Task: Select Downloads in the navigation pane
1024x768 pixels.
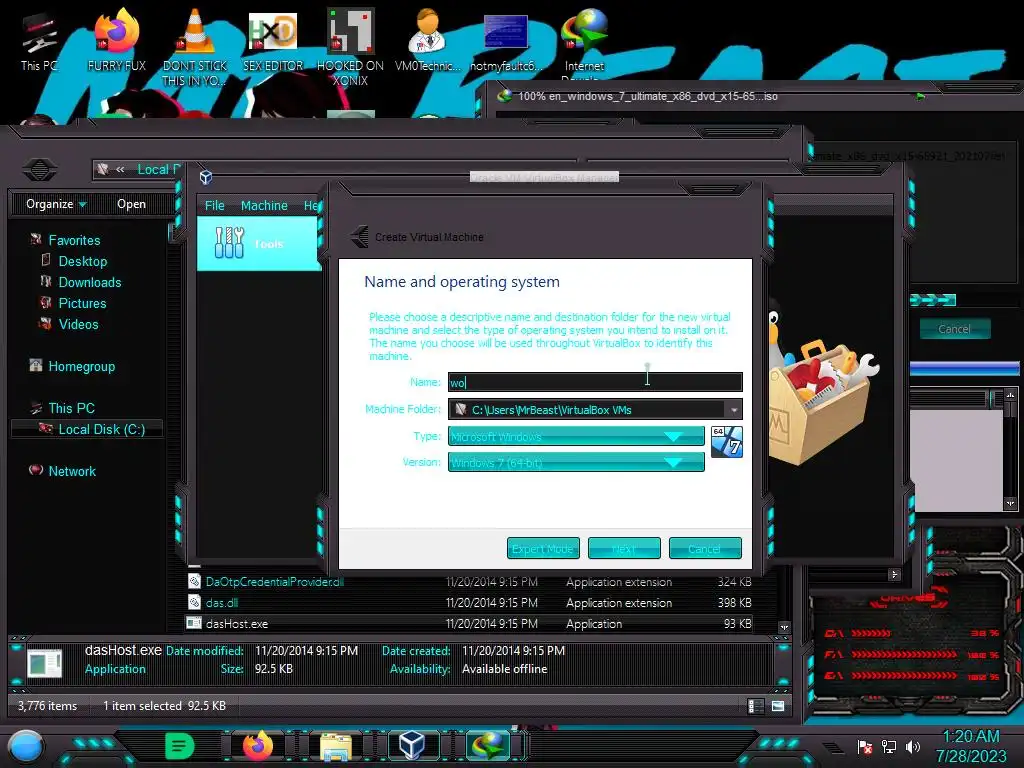Action: coord(89,282)
